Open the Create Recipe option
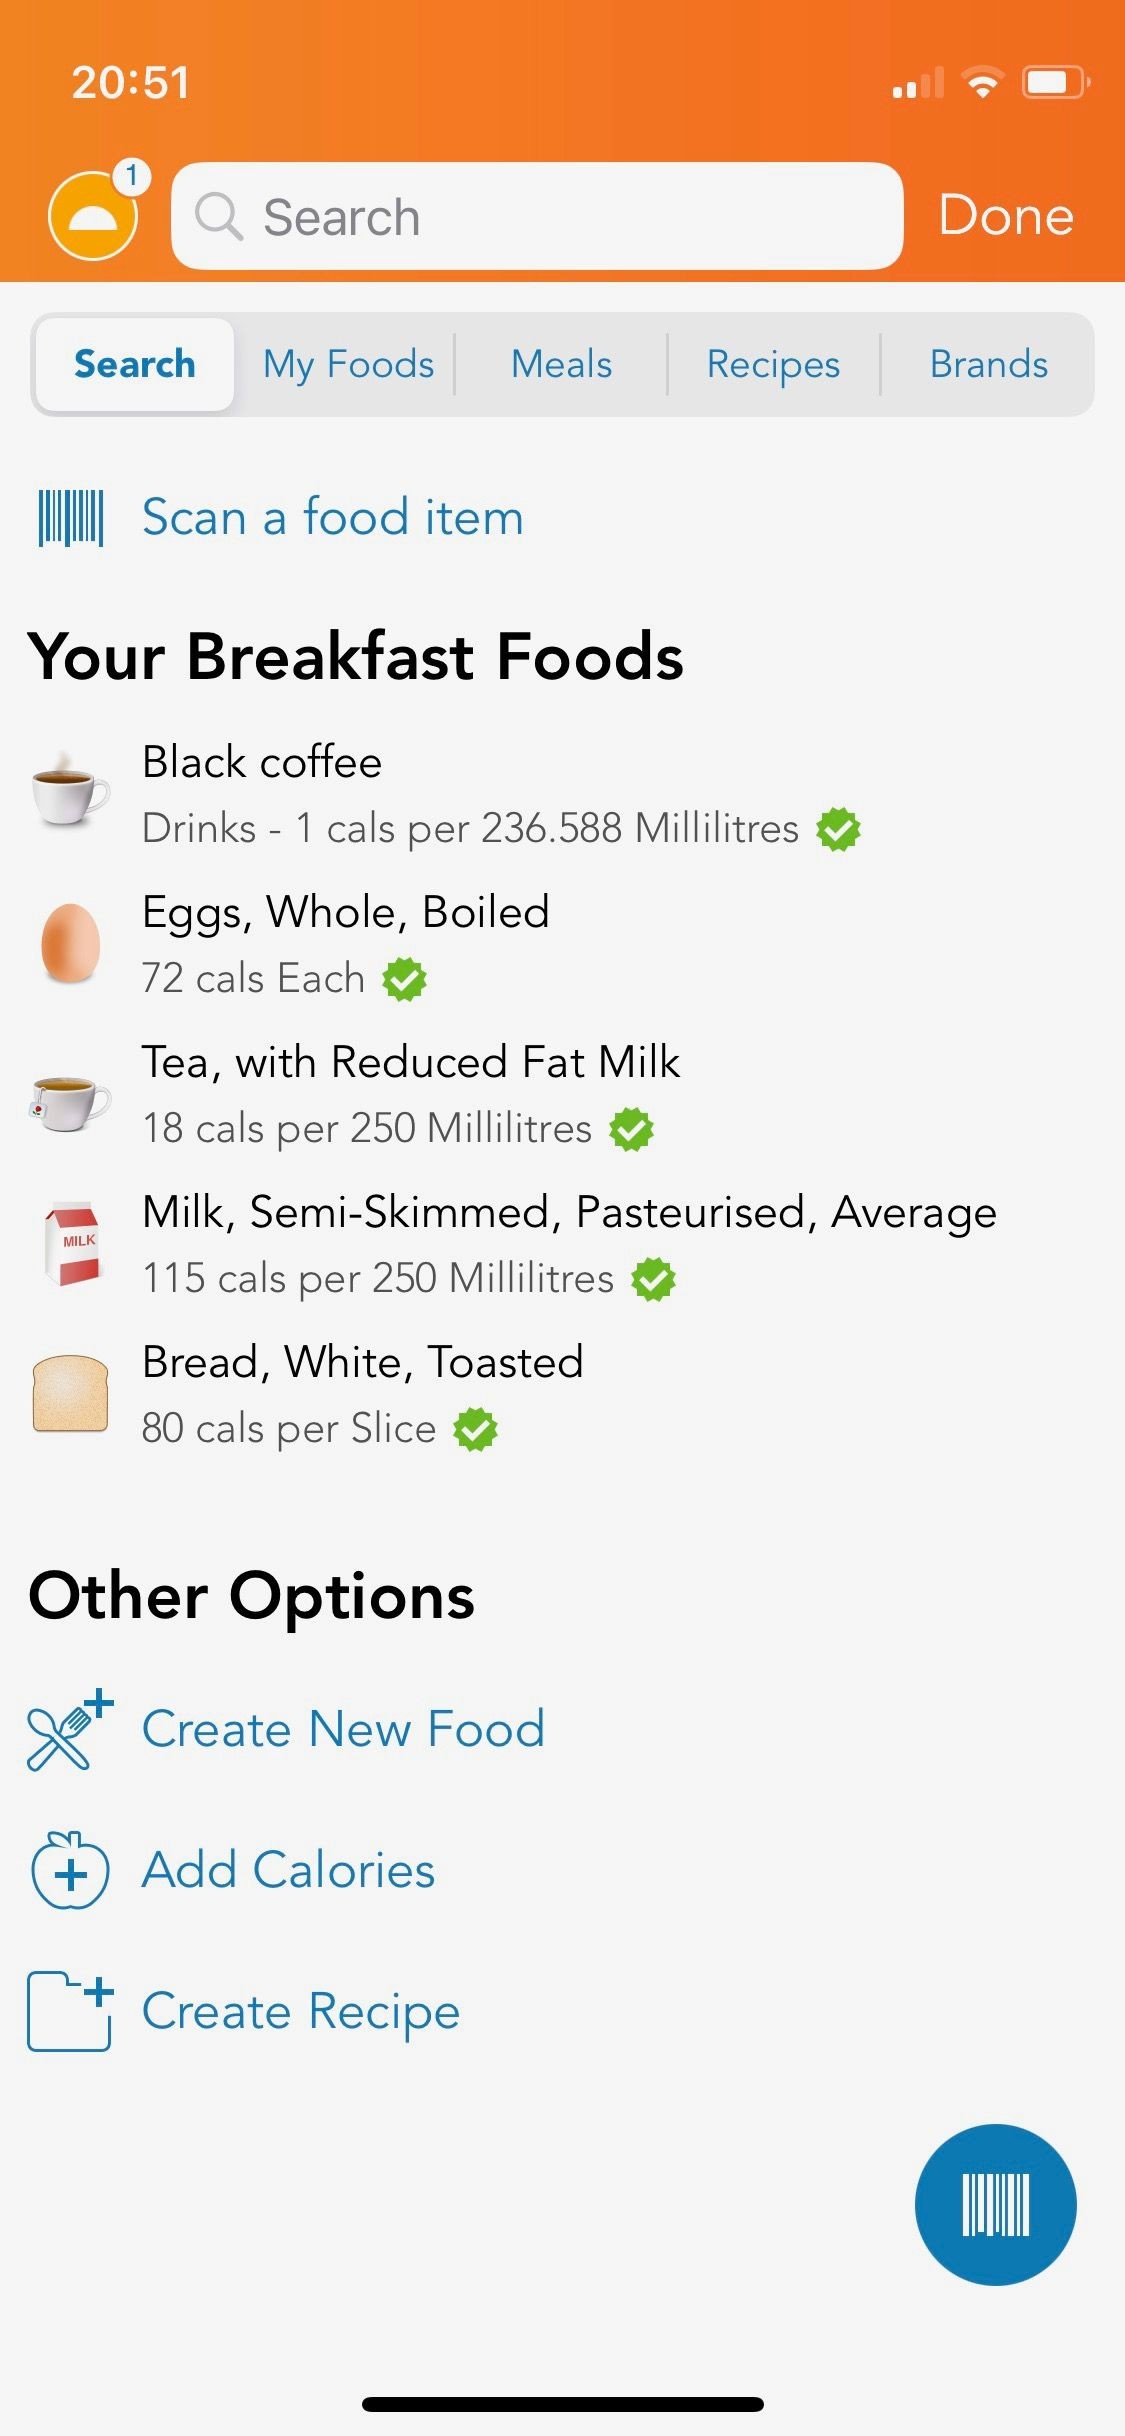 (301, 2011)
